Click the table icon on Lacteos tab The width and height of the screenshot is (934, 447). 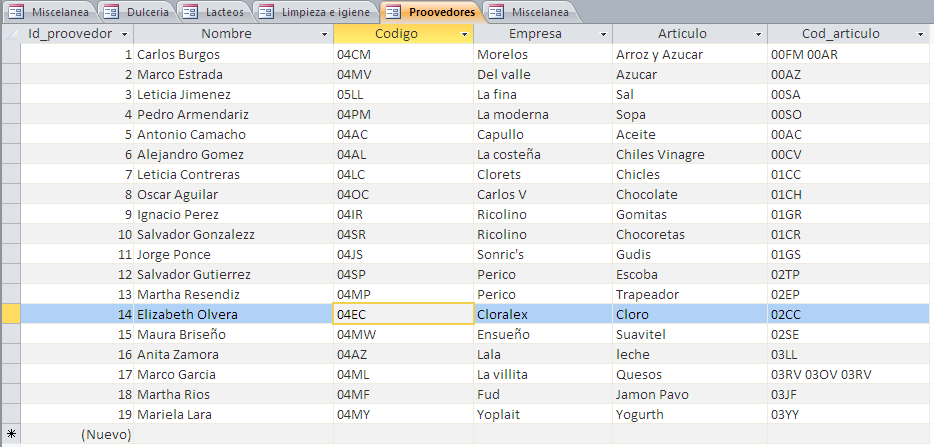pyautogui.click(x=190, y=12)
